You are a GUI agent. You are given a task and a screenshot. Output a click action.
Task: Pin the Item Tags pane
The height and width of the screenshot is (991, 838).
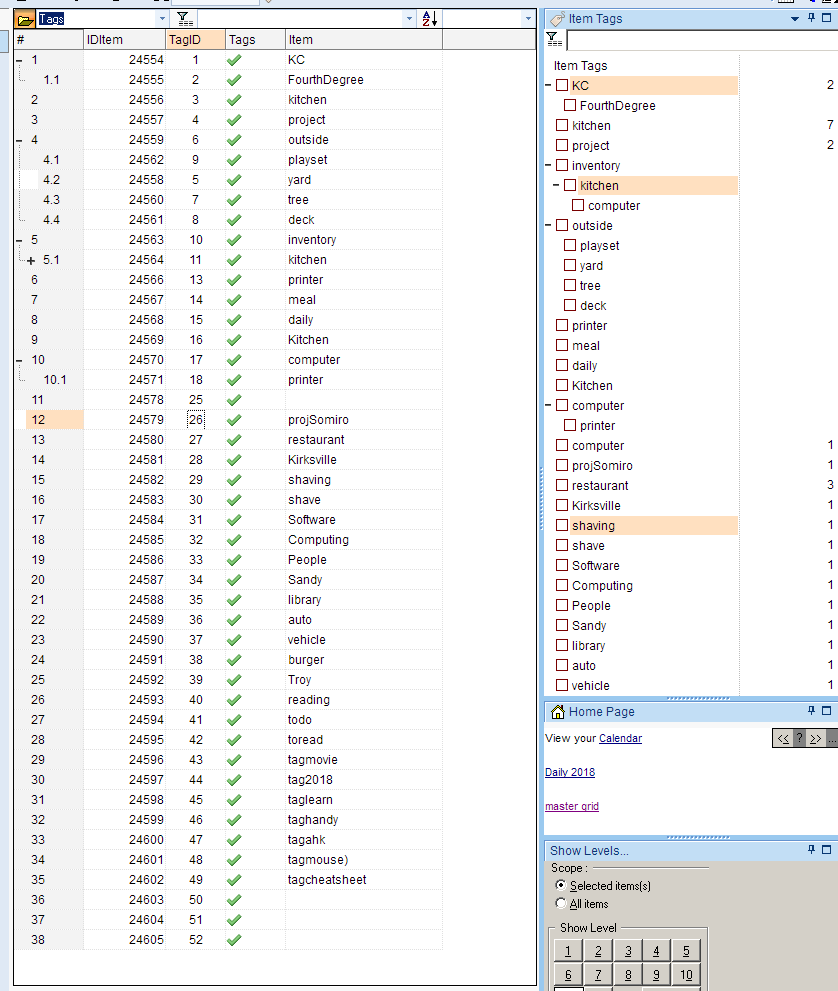tap(811, 18)
